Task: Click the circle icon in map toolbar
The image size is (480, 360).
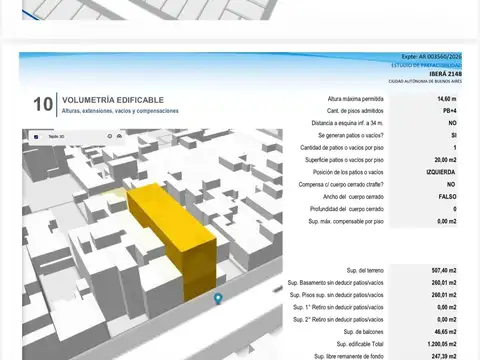Action: [110, 136]
